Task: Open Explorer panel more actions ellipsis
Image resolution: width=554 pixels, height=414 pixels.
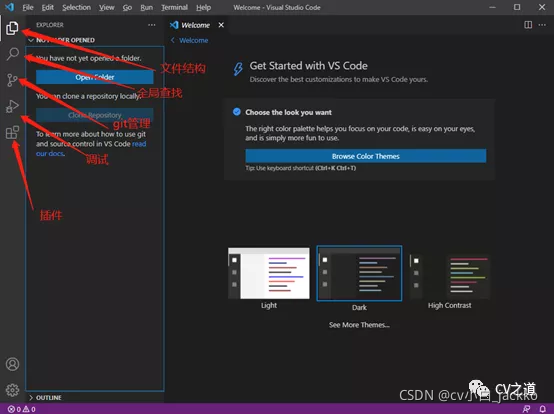Action: tap(152, 25)
